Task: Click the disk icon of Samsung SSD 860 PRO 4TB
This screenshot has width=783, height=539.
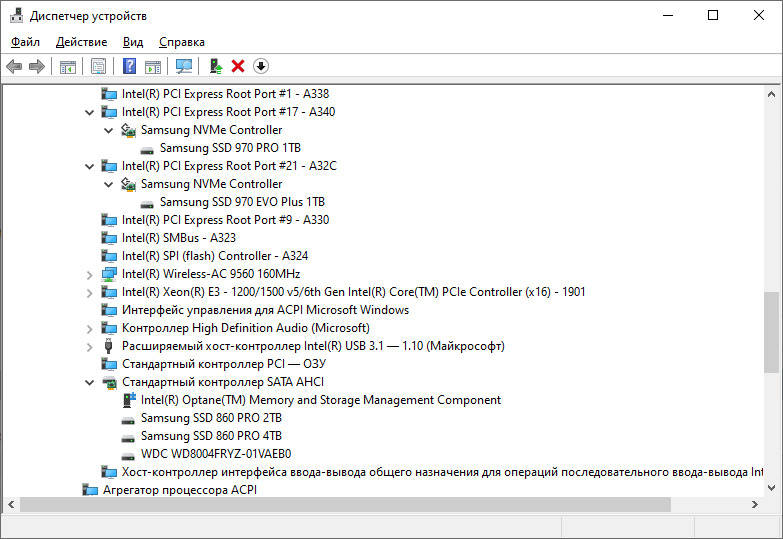Action: click(x=128, y=437)
